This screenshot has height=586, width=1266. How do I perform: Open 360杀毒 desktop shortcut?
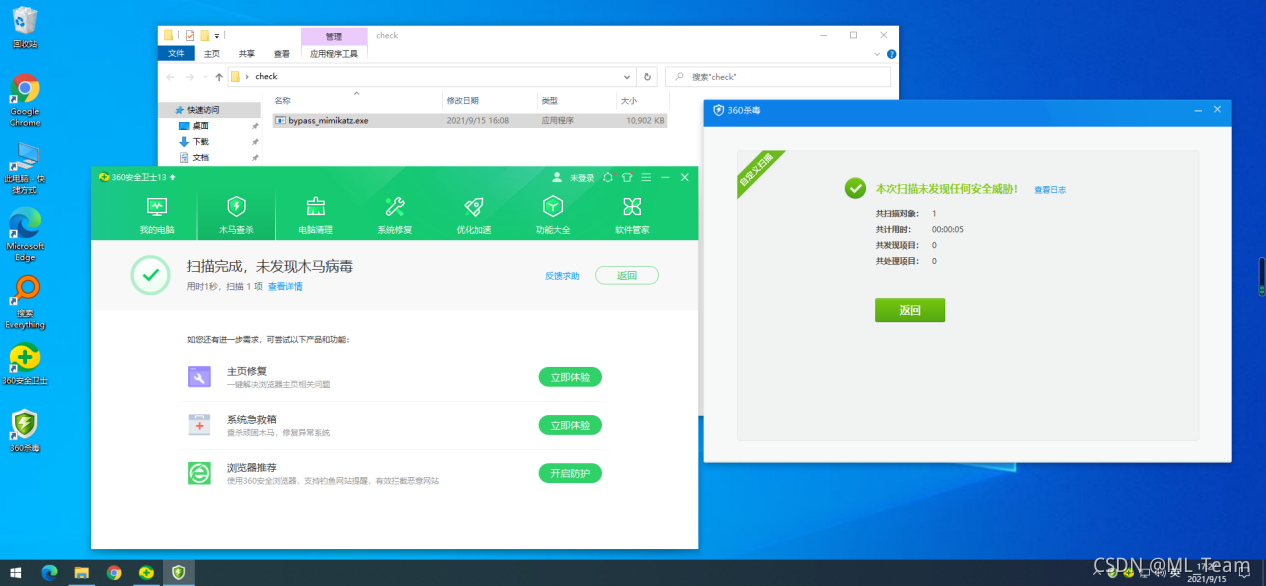pyautogui.click(x=25, y=431)
